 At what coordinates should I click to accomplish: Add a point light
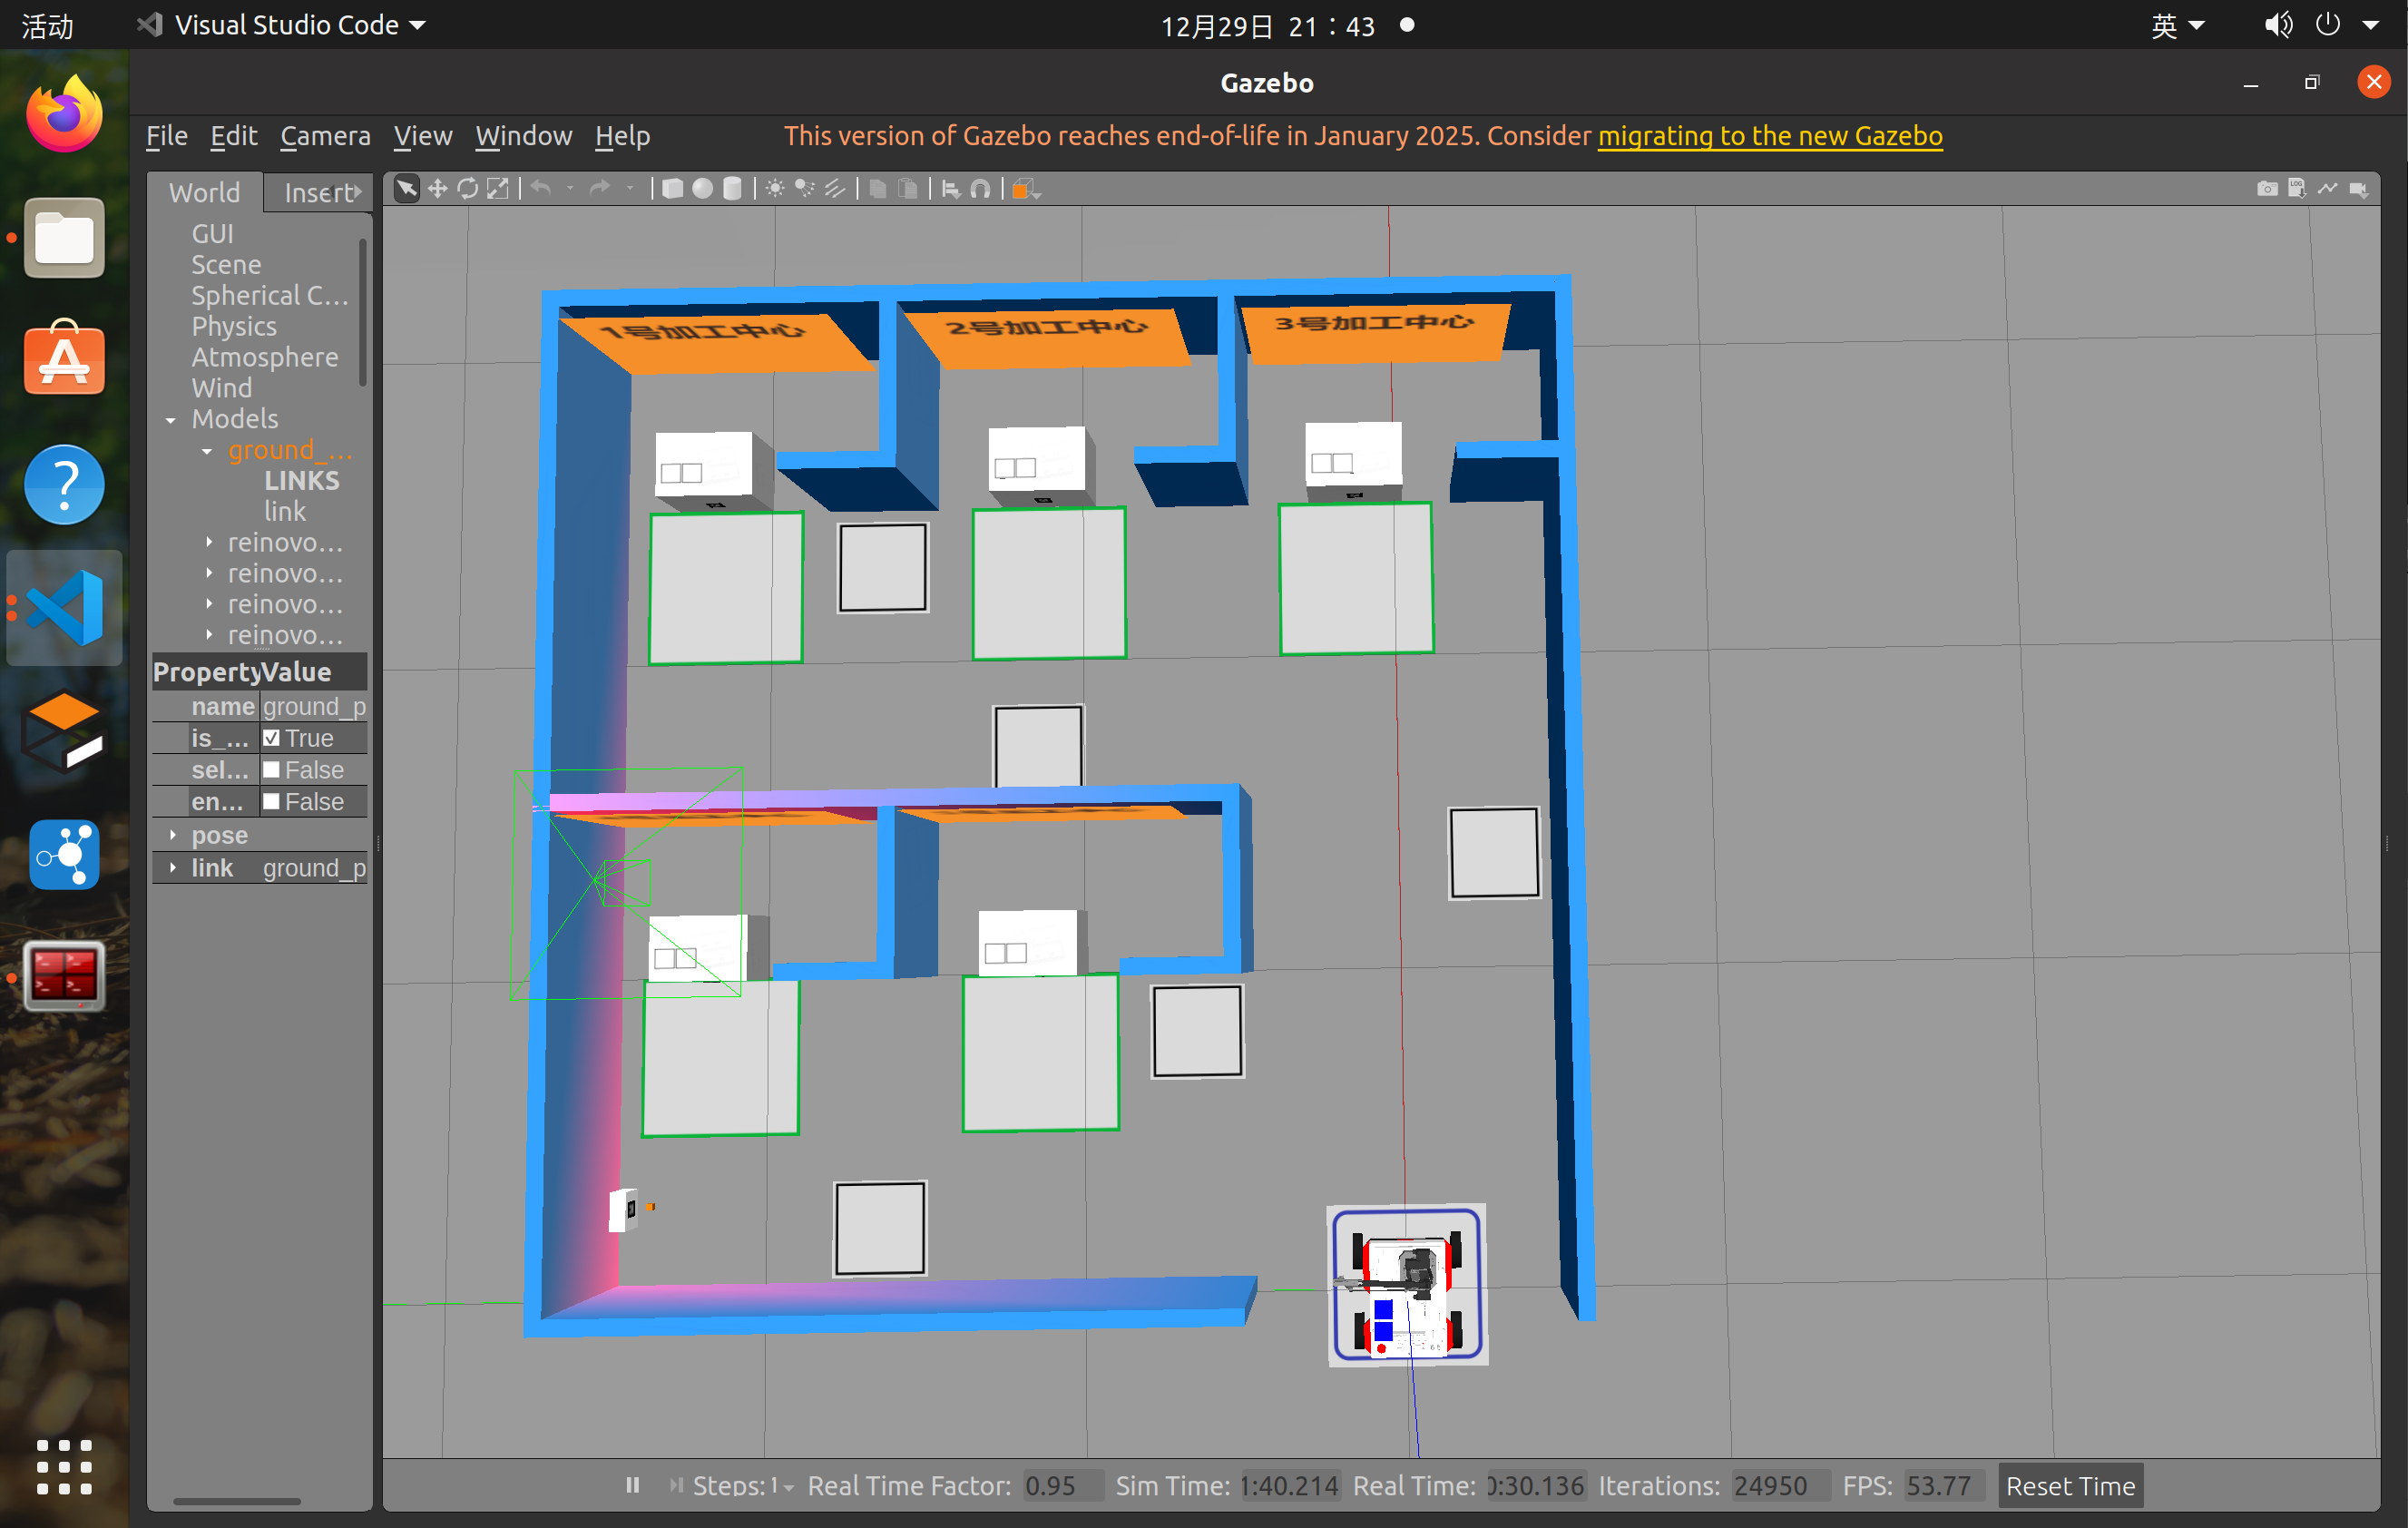(x=775, y=189)
